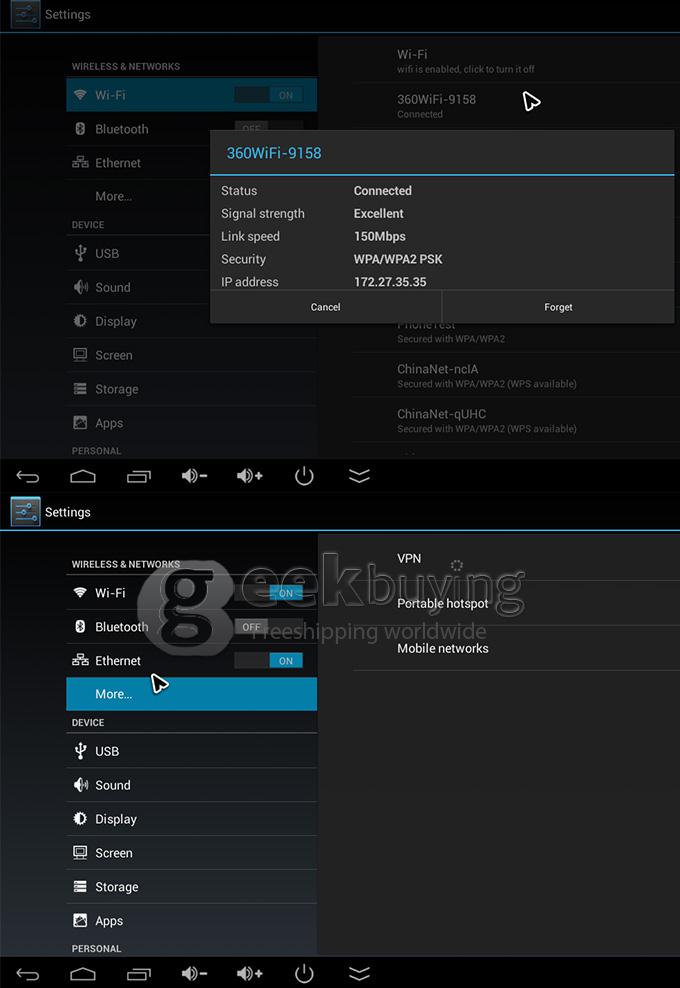Open VPN settings
This screenshot has width=680, height=988.
pyautogui.click(x=516, y=558)
